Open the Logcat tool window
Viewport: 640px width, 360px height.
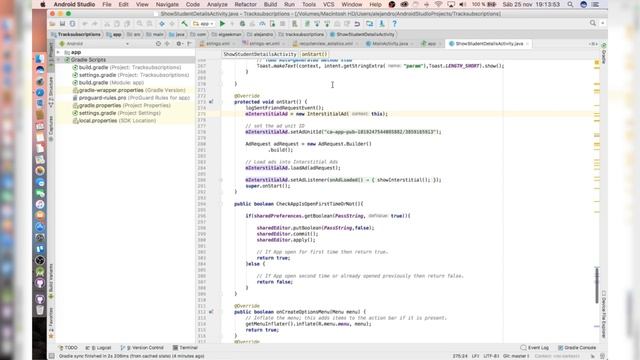(x=98, y=348)
